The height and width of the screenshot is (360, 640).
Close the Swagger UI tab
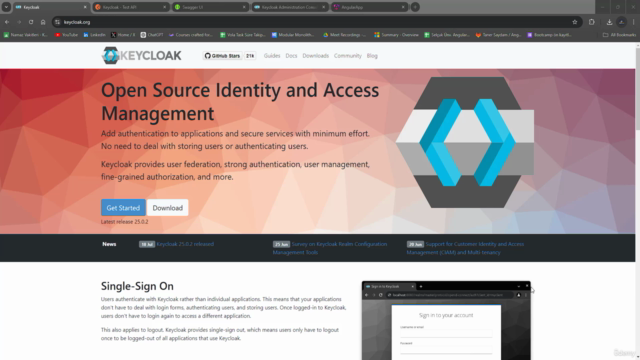pyautogui.click(x=244, y=7)
